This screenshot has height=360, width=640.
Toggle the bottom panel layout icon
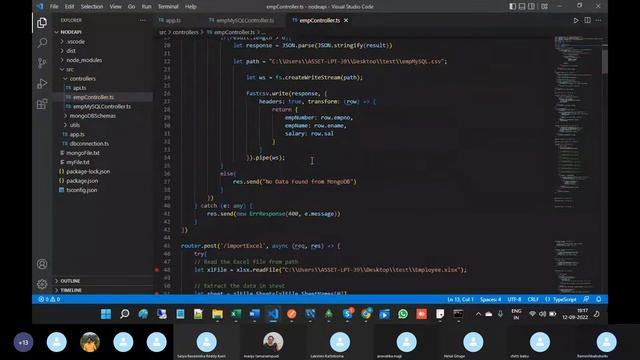click(522, 7)
